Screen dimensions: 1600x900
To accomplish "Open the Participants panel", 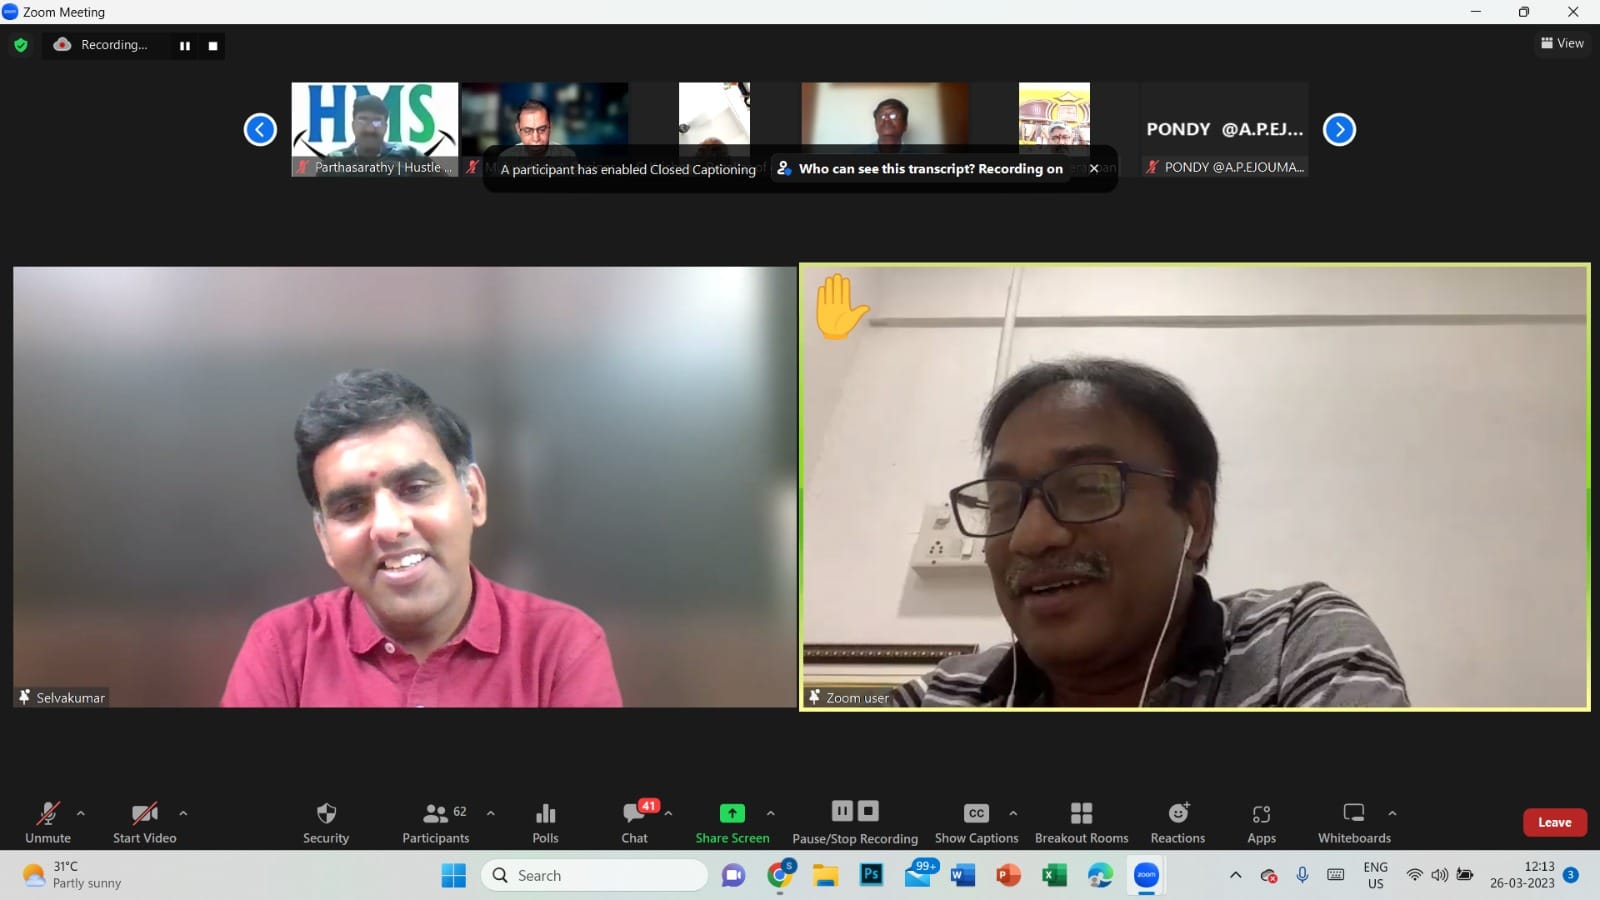I will (435, 822).
